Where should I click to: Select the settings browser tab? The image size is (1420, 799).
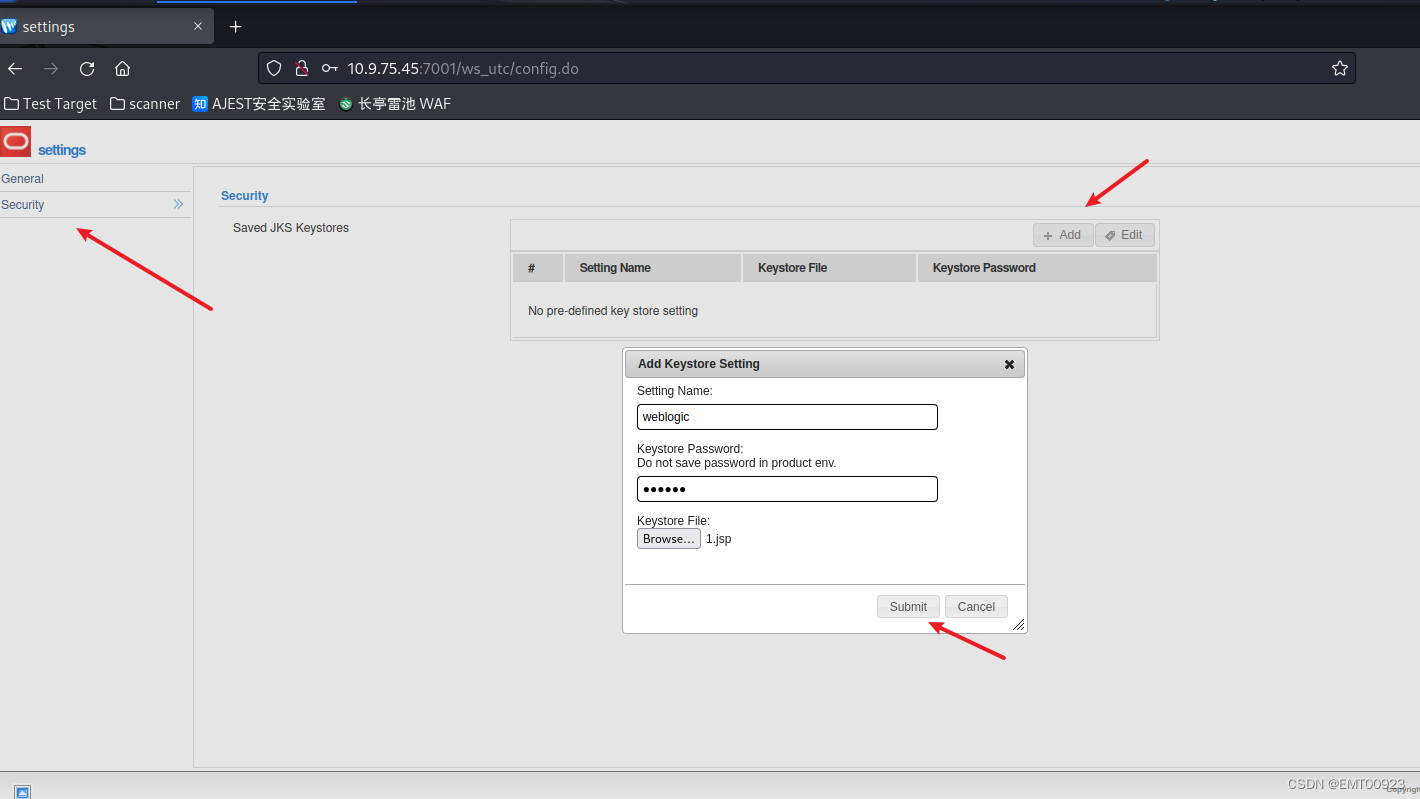(x=106, y=27)
